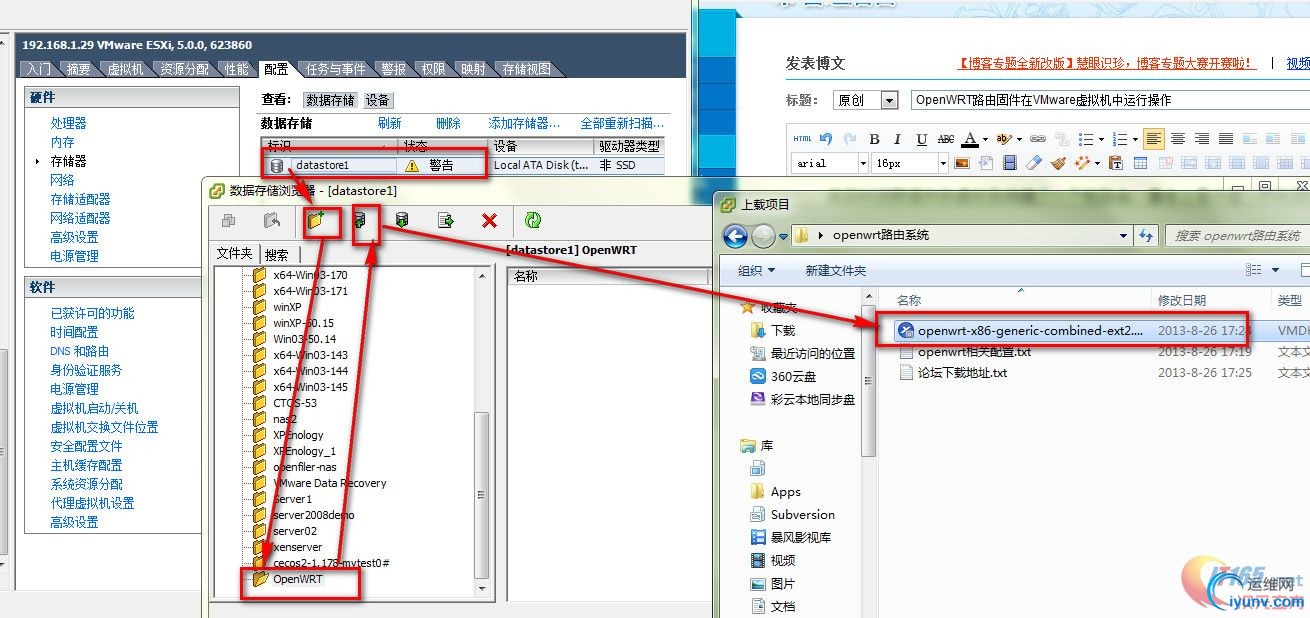Align text right in blog editor
This screenshot has height=618, width=1310.
[x=1202, y=139]
